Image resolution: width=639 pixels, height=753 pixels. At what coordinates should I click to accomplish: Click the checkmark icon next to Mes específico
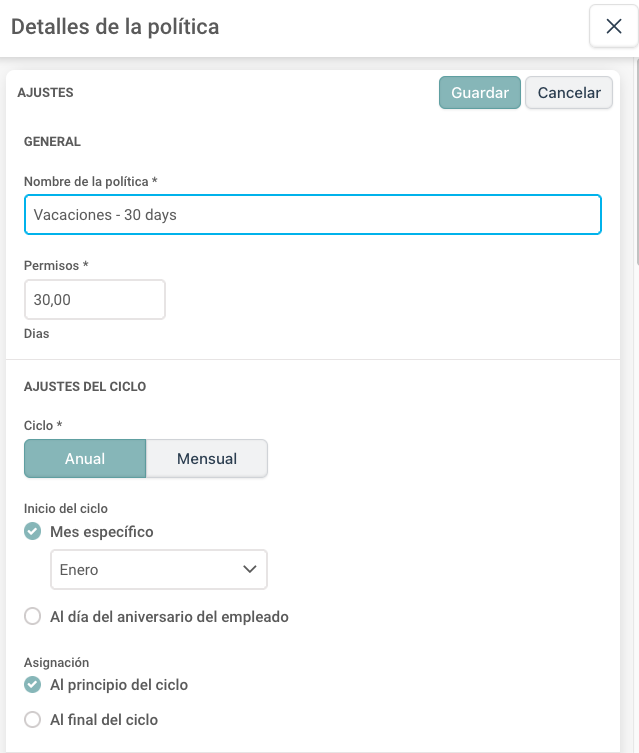(x=33, y=532)
